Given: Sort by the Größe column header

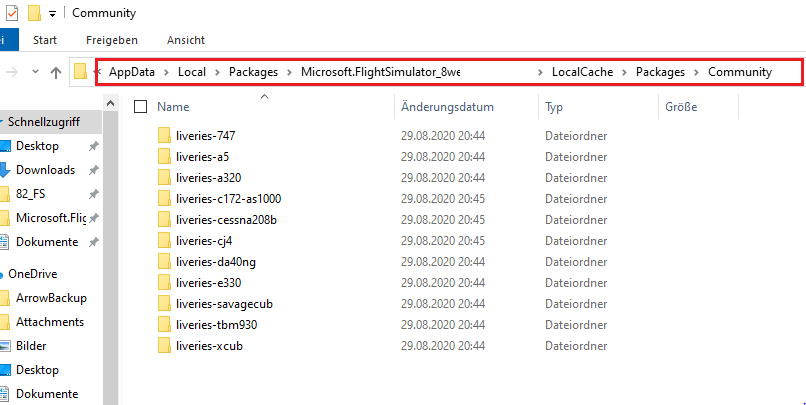Looking at the screenshot, I should point(681,107).
